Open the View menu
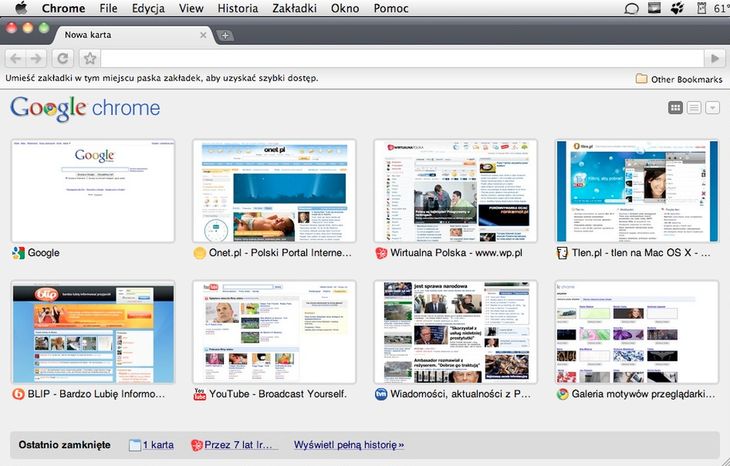This screenshot has height=466, width=730. click(191, 8)
